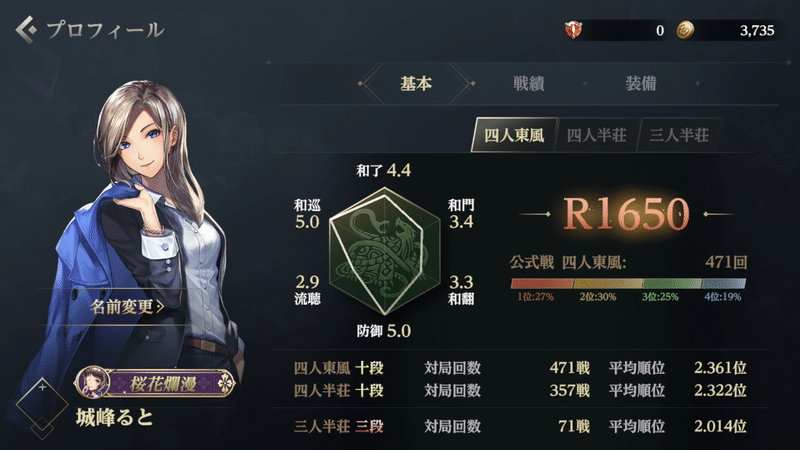
Task: Select the 四人半荘 mode tab
Action: (x=596, y=135)
